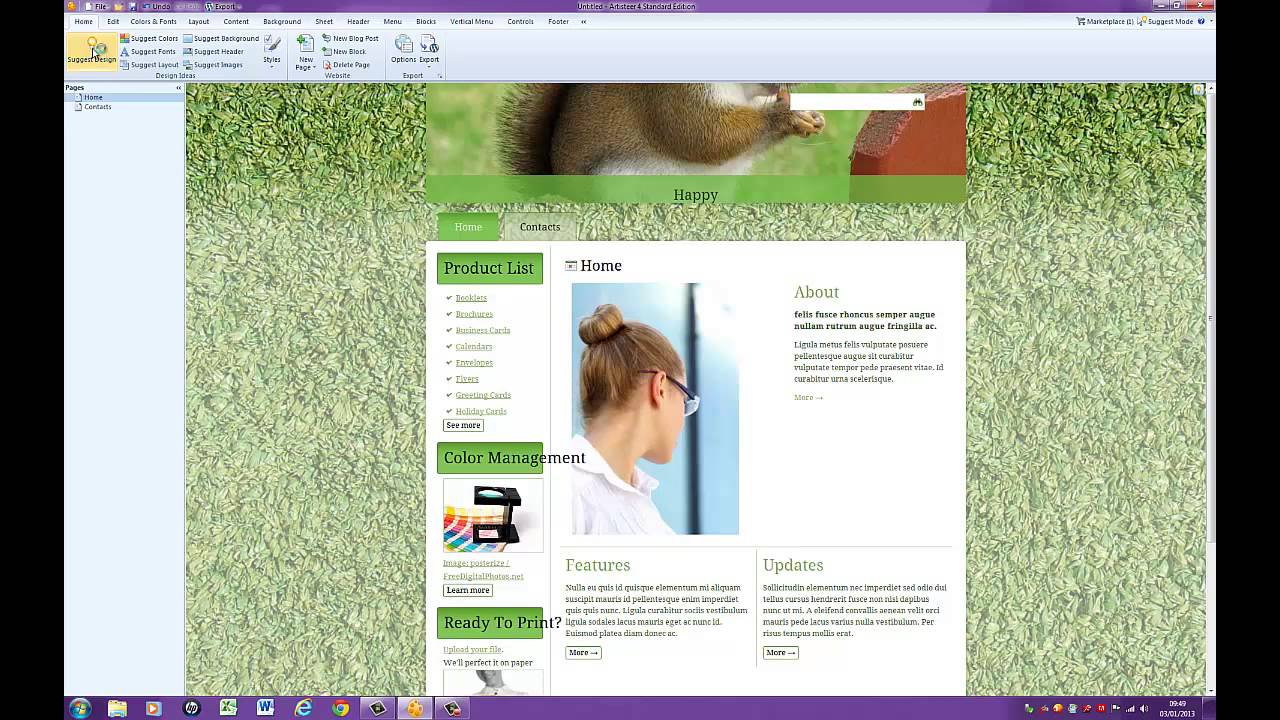
Task: Switch to the Footer tab
Action: (559, 21)
